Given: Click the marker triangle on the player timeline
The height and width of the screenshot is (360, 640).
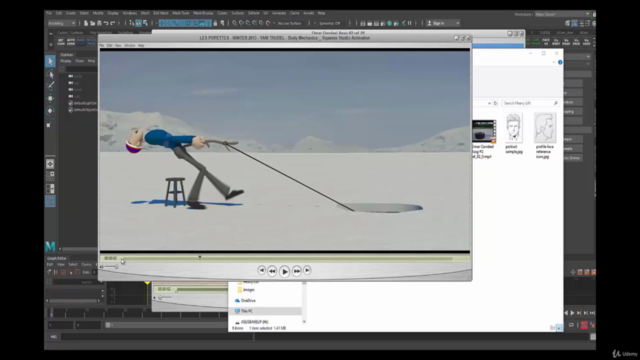Looking at the screenshot, I should 200,257.
